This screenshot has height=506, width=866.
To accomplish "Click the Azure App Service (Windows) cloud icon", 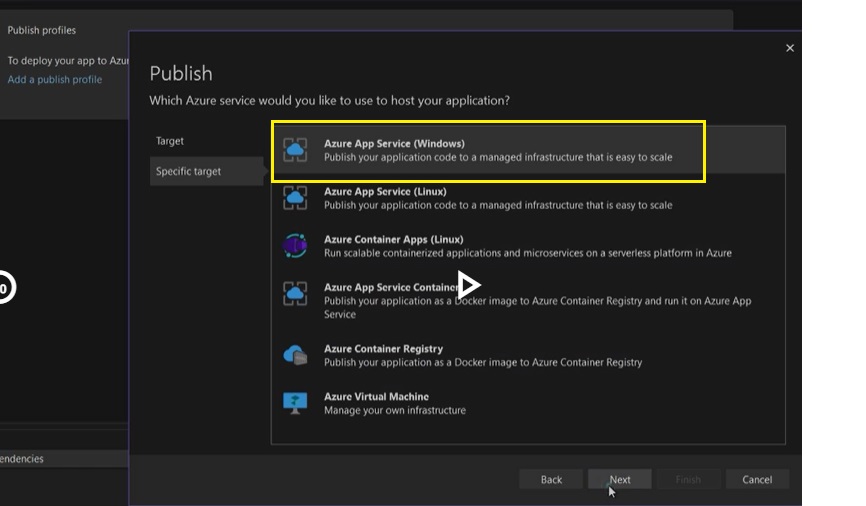I will 295,150.
